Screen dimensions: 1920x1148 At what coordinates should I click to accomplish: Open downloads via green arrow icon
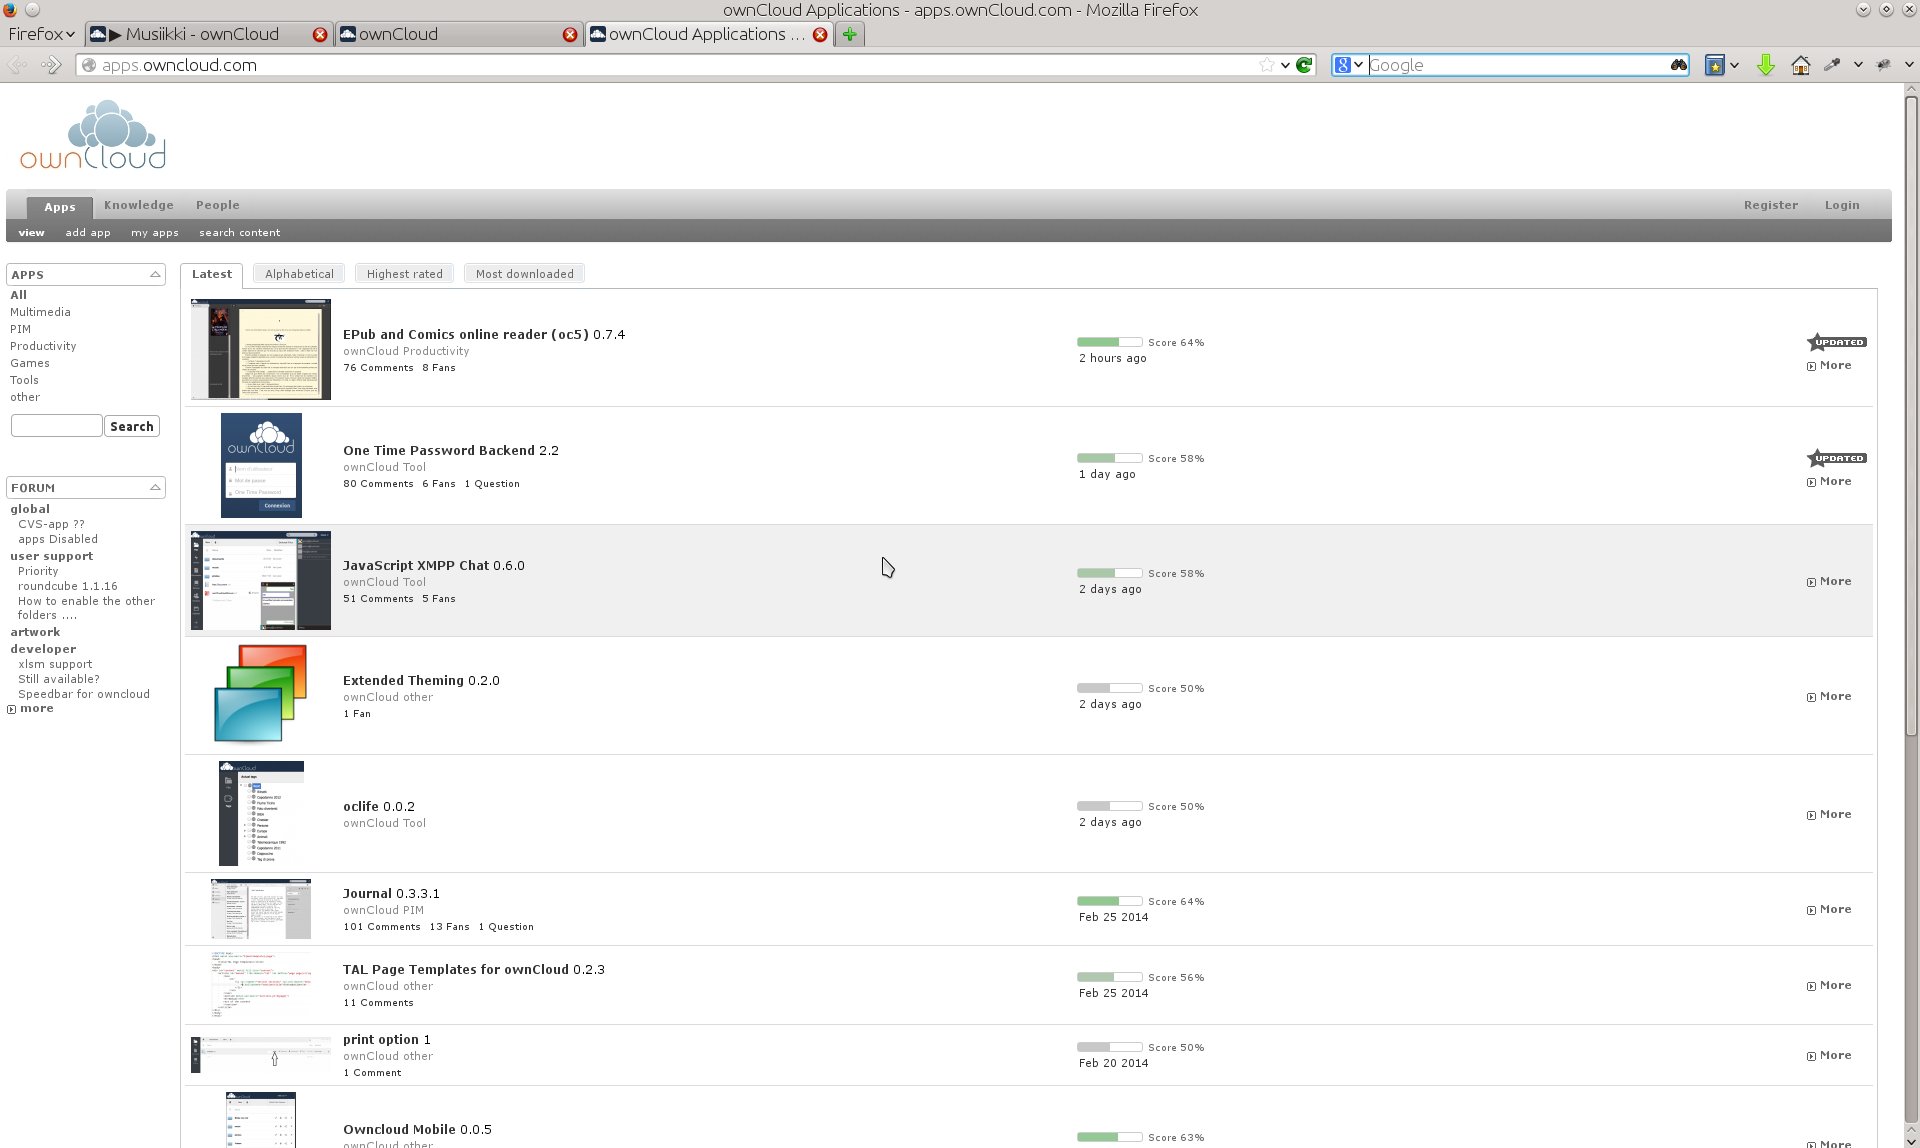point(1766,65)
